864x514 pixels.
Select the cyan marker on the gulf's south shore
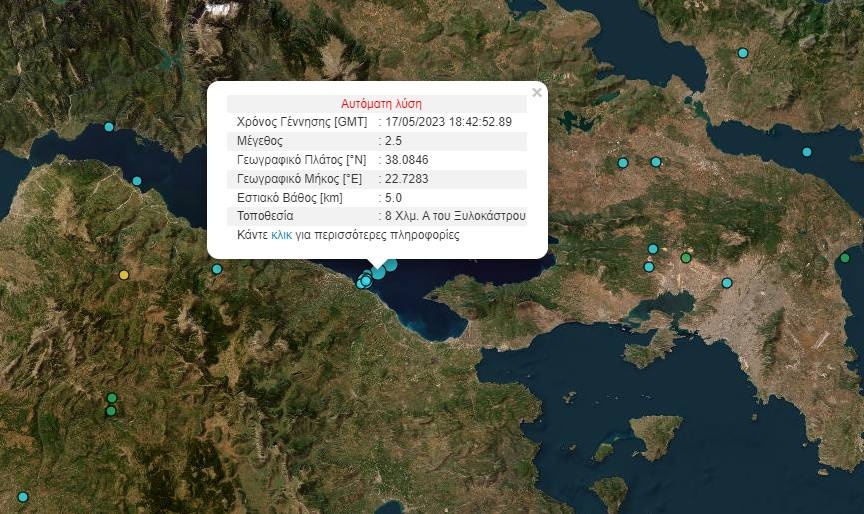click(x=137, y=181)
